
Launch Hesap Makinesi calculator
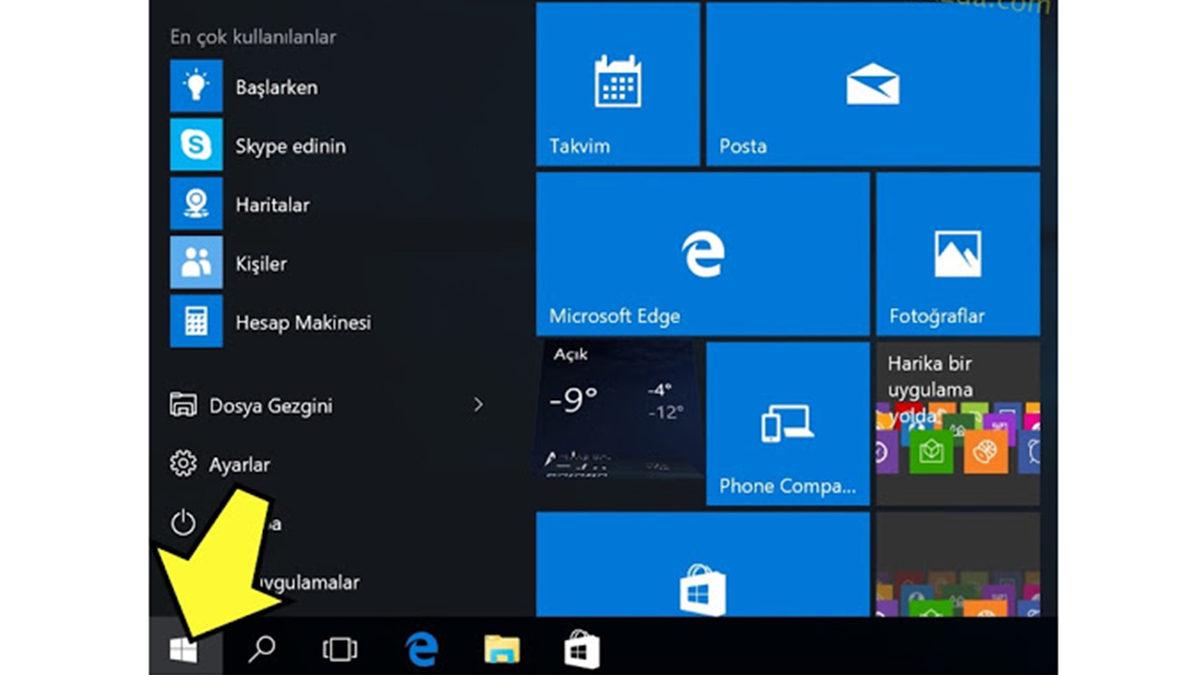click(303, 322)
